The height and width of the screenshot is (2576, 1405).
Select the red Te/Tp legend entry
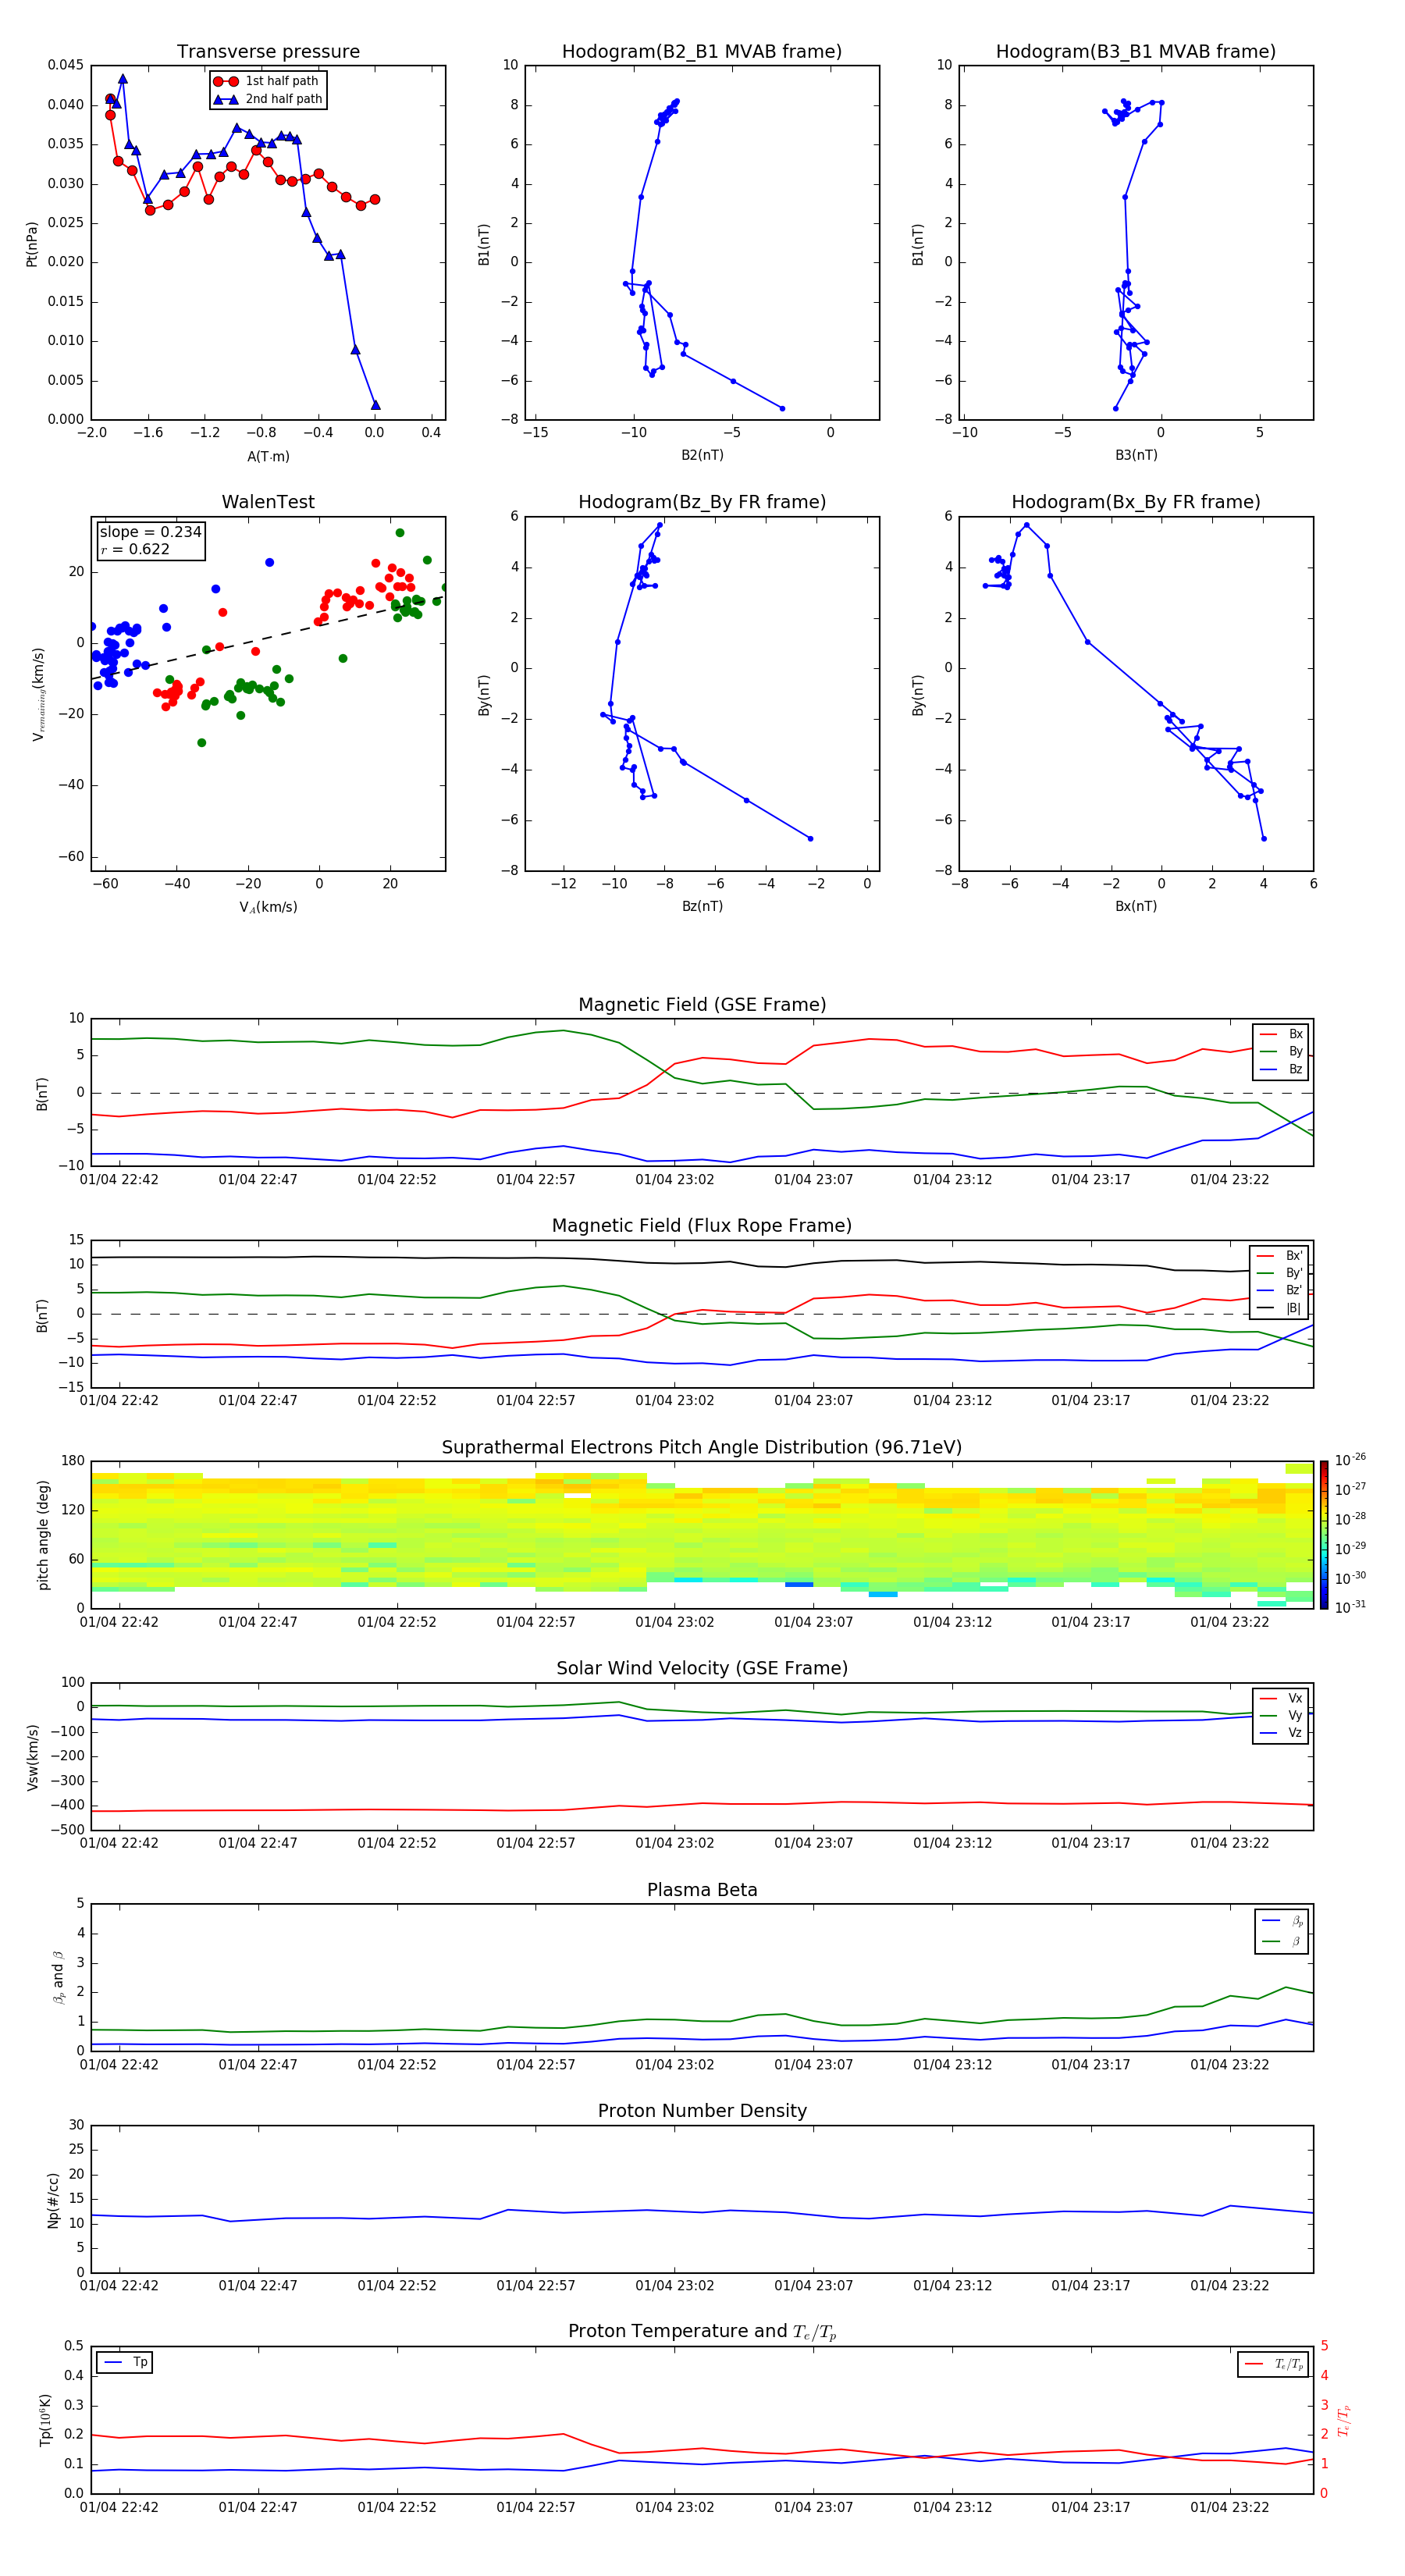(1273, 2364)
